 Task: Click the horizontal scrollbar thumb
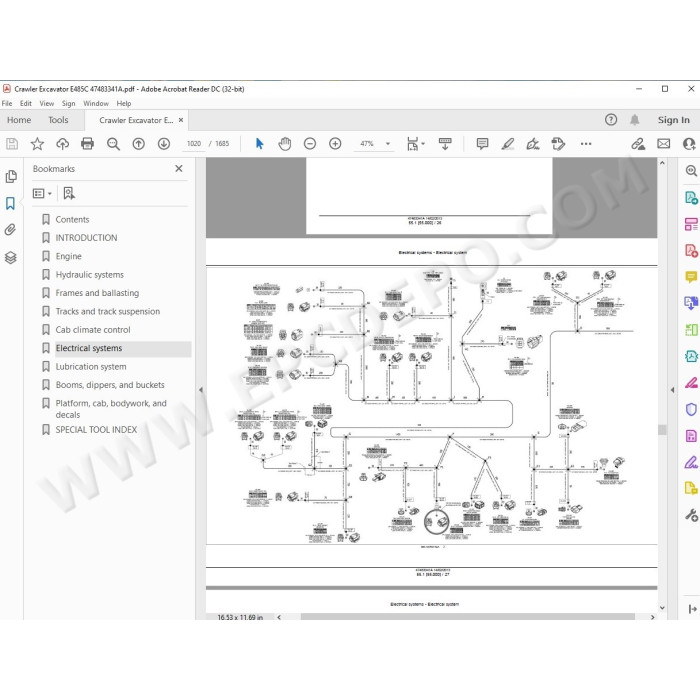pyautogui.click(x=467, y=617)
